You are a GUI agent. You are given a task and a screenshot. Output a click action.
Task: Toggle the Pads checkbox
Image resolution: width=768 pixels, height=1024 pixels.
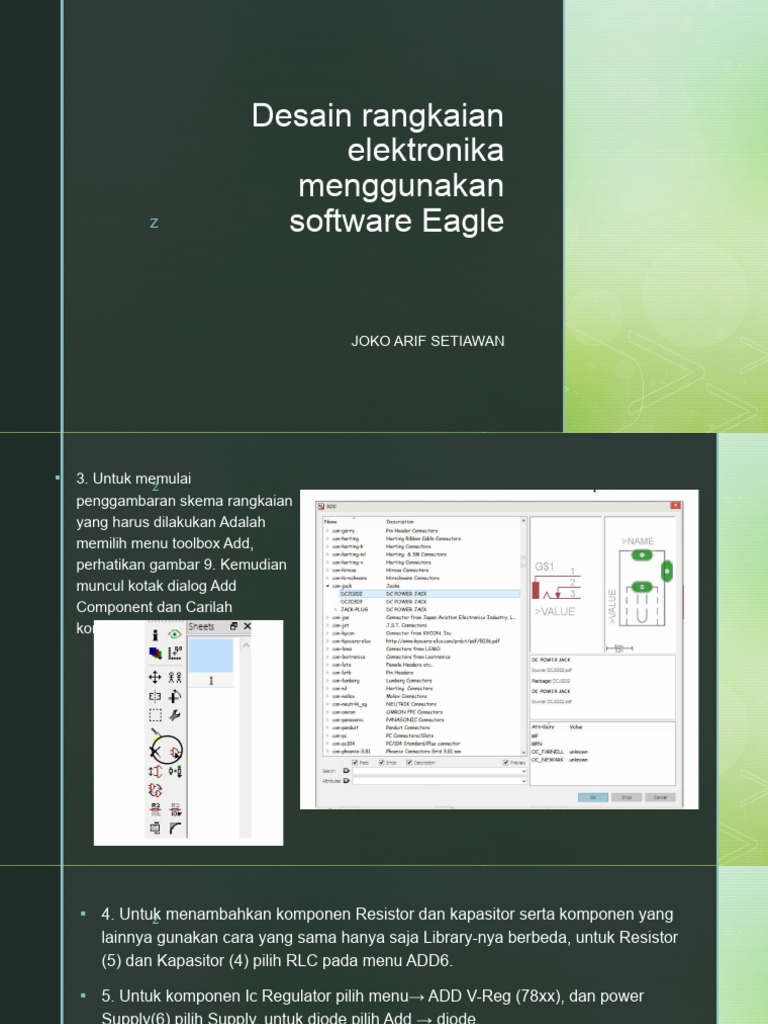(355, 762)
